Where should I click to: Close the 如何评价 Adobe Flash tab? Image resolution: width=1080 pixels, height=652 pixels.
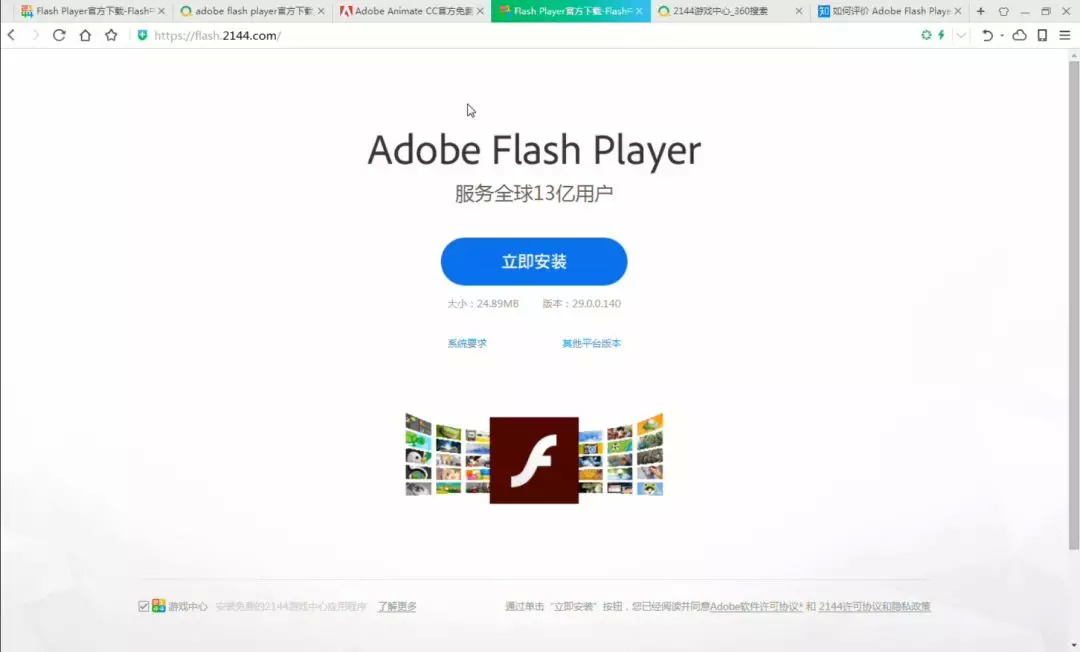coord(958,11)
